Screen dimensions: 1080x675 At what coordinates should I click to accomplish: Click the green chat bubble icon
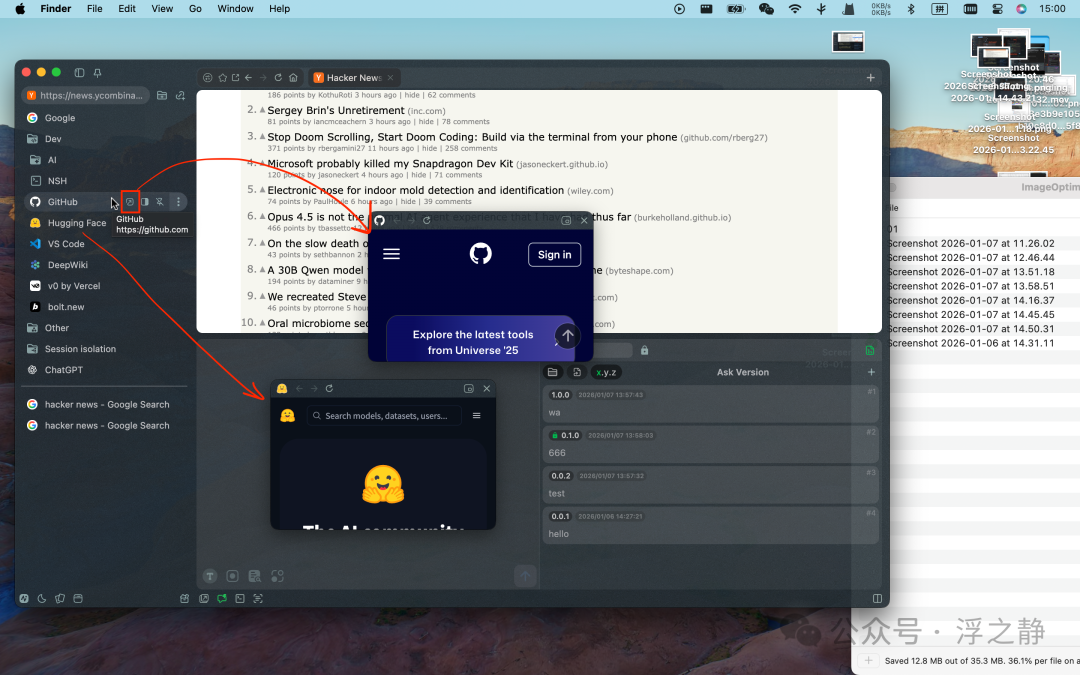222,599
